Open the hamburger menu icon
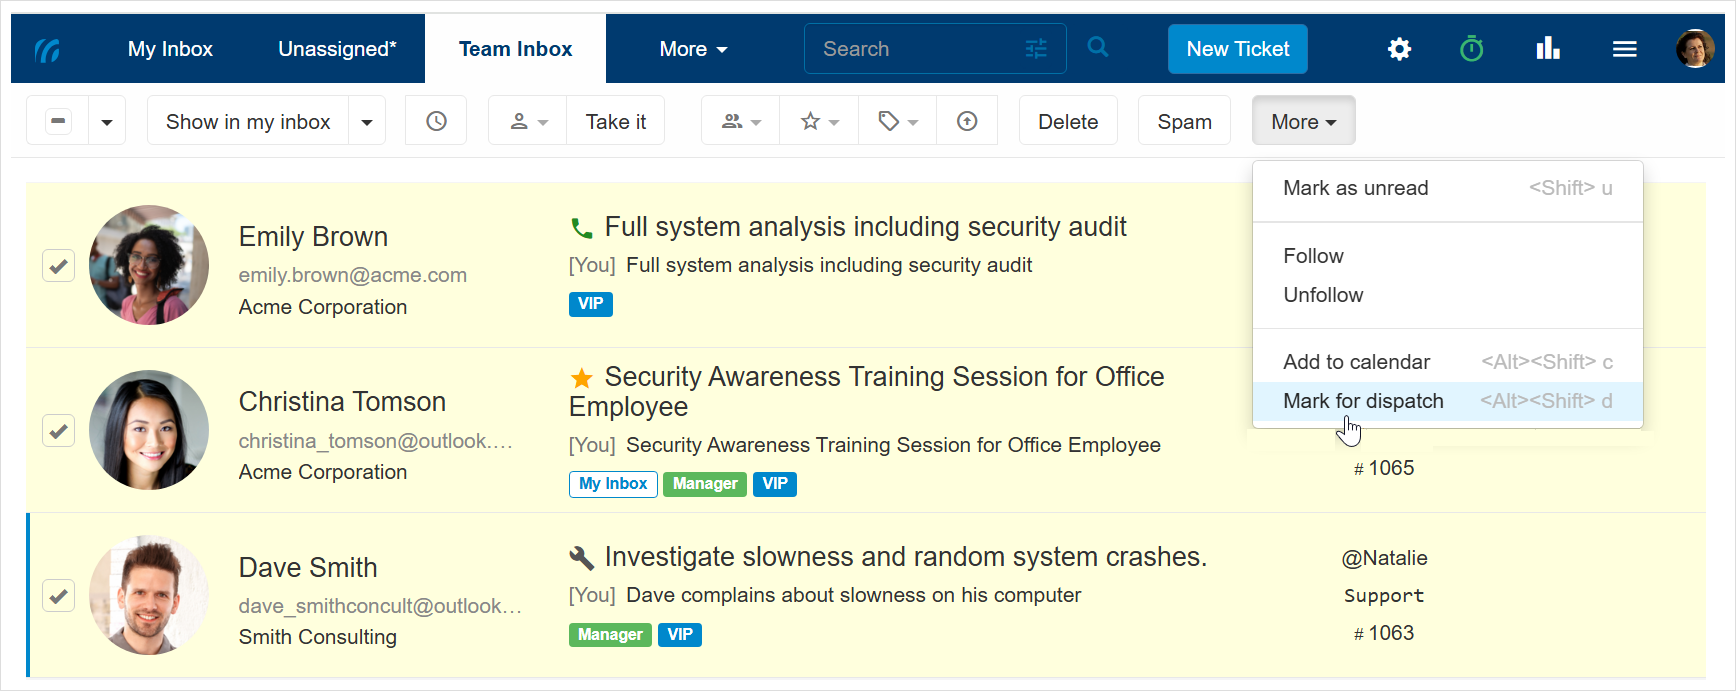 (1624, 49)
